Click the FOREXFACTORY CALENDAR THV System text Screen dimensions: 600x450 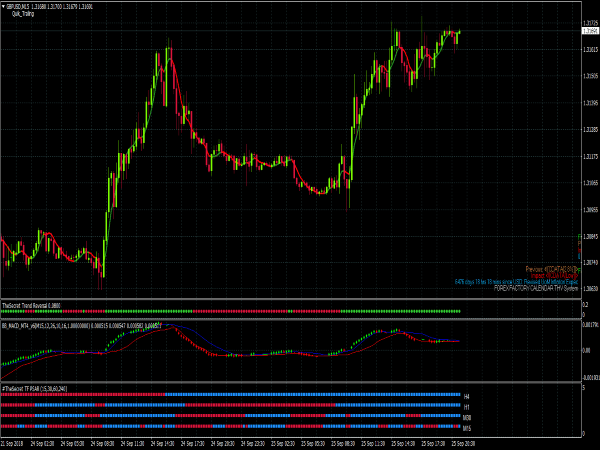click(536, 288)
